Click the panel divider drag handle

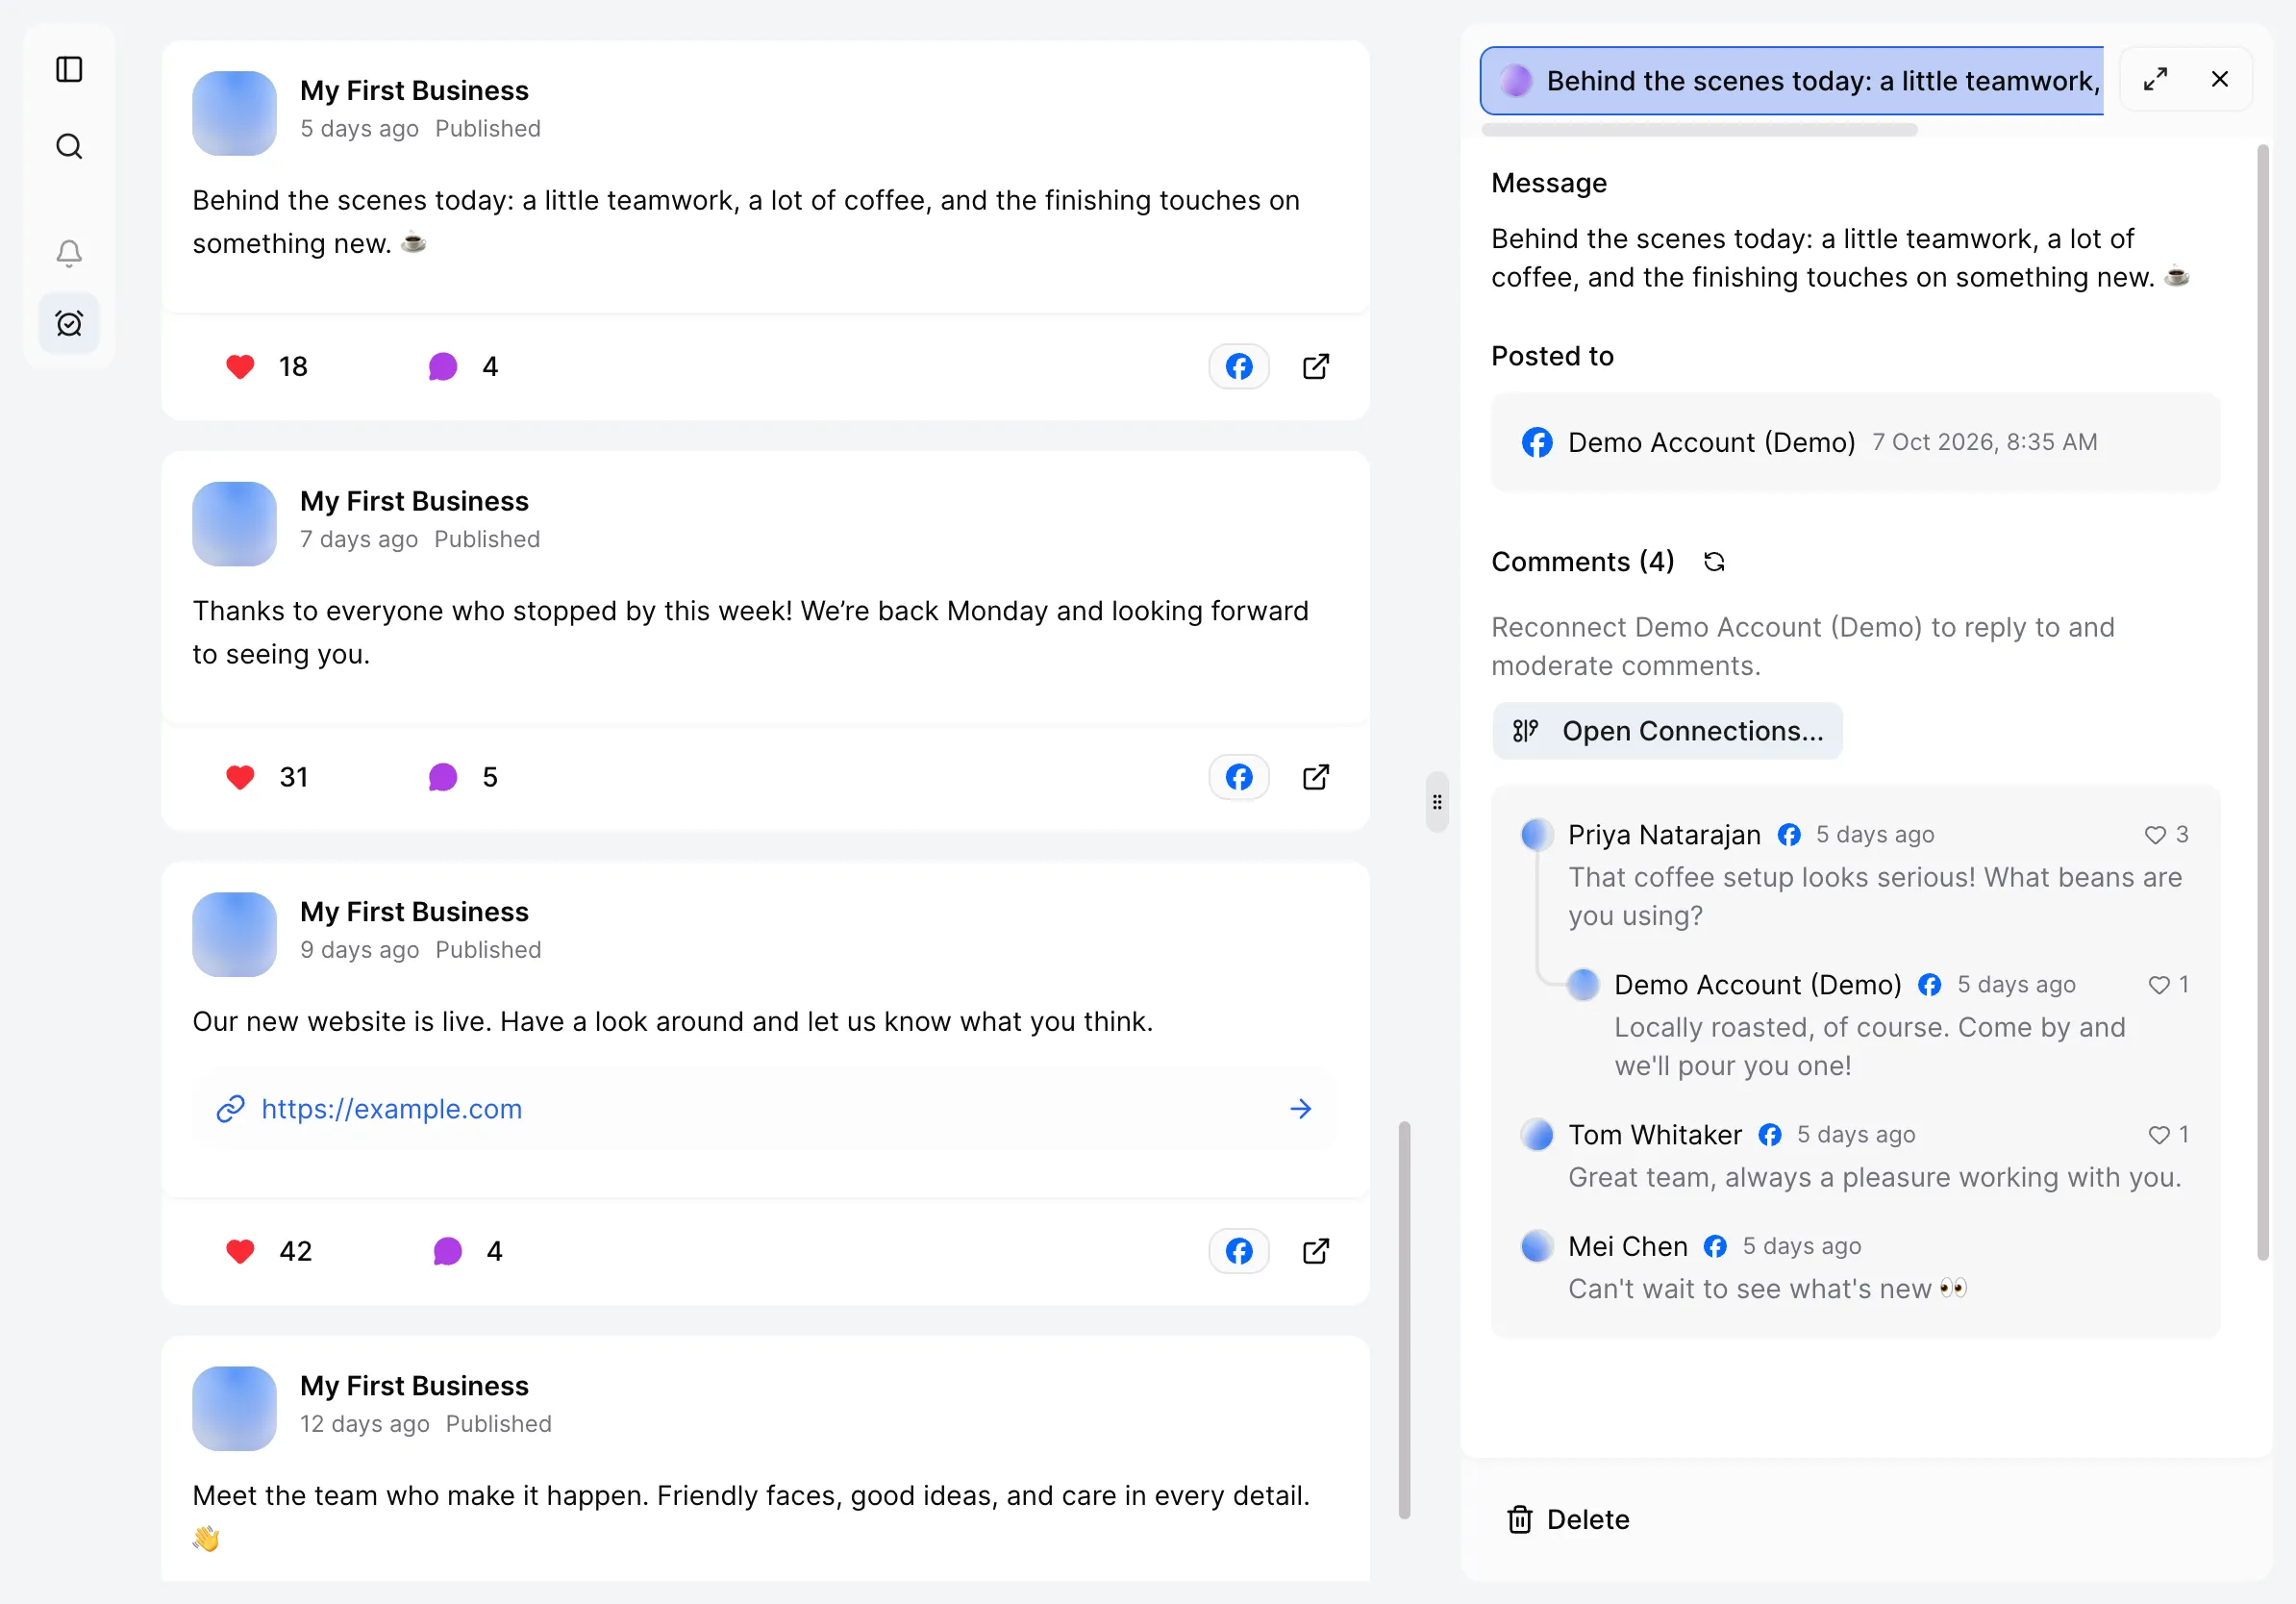tap(1437, 802)
